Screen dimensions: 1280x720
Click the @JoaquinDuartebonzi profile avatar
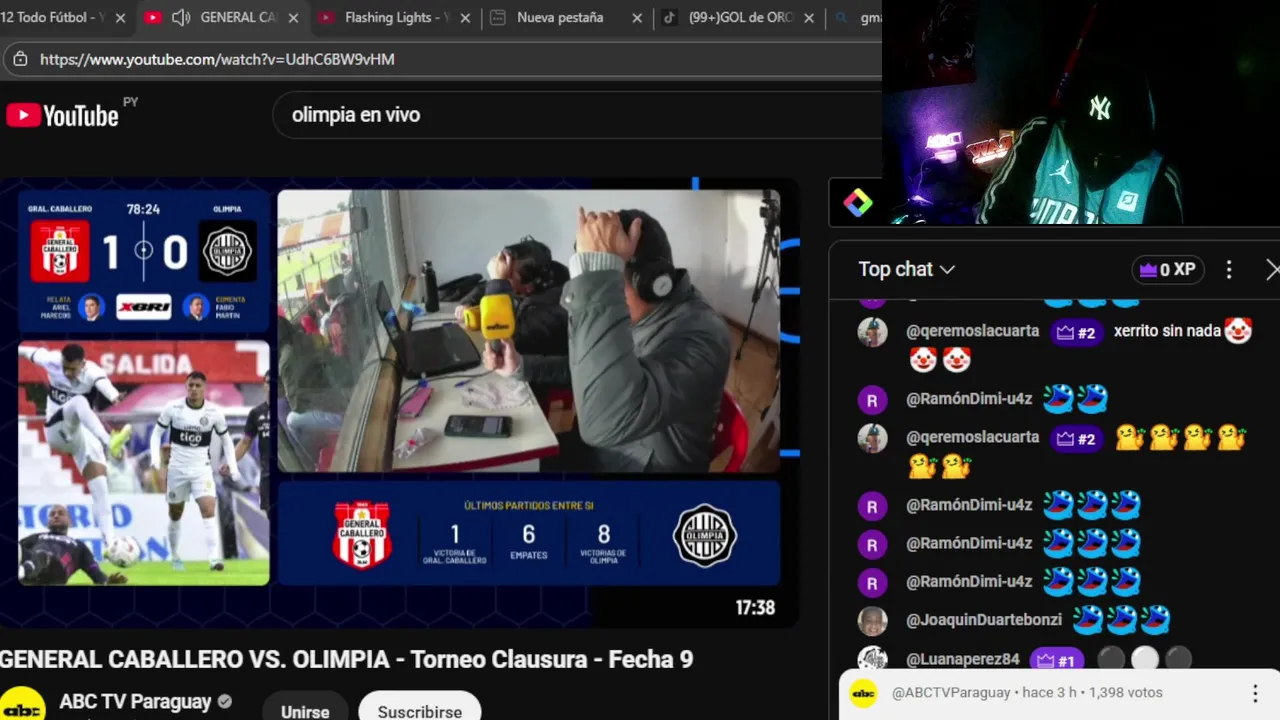click(x=872, y=621)
